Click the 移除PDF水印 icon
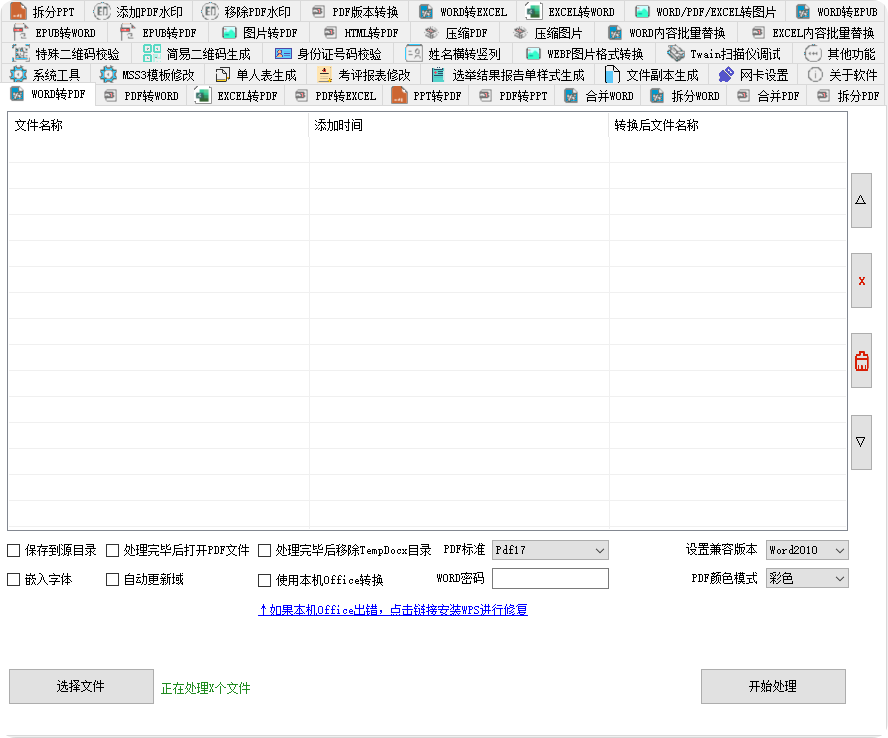Screen dimensions: 888x738 tap(210, 11)
